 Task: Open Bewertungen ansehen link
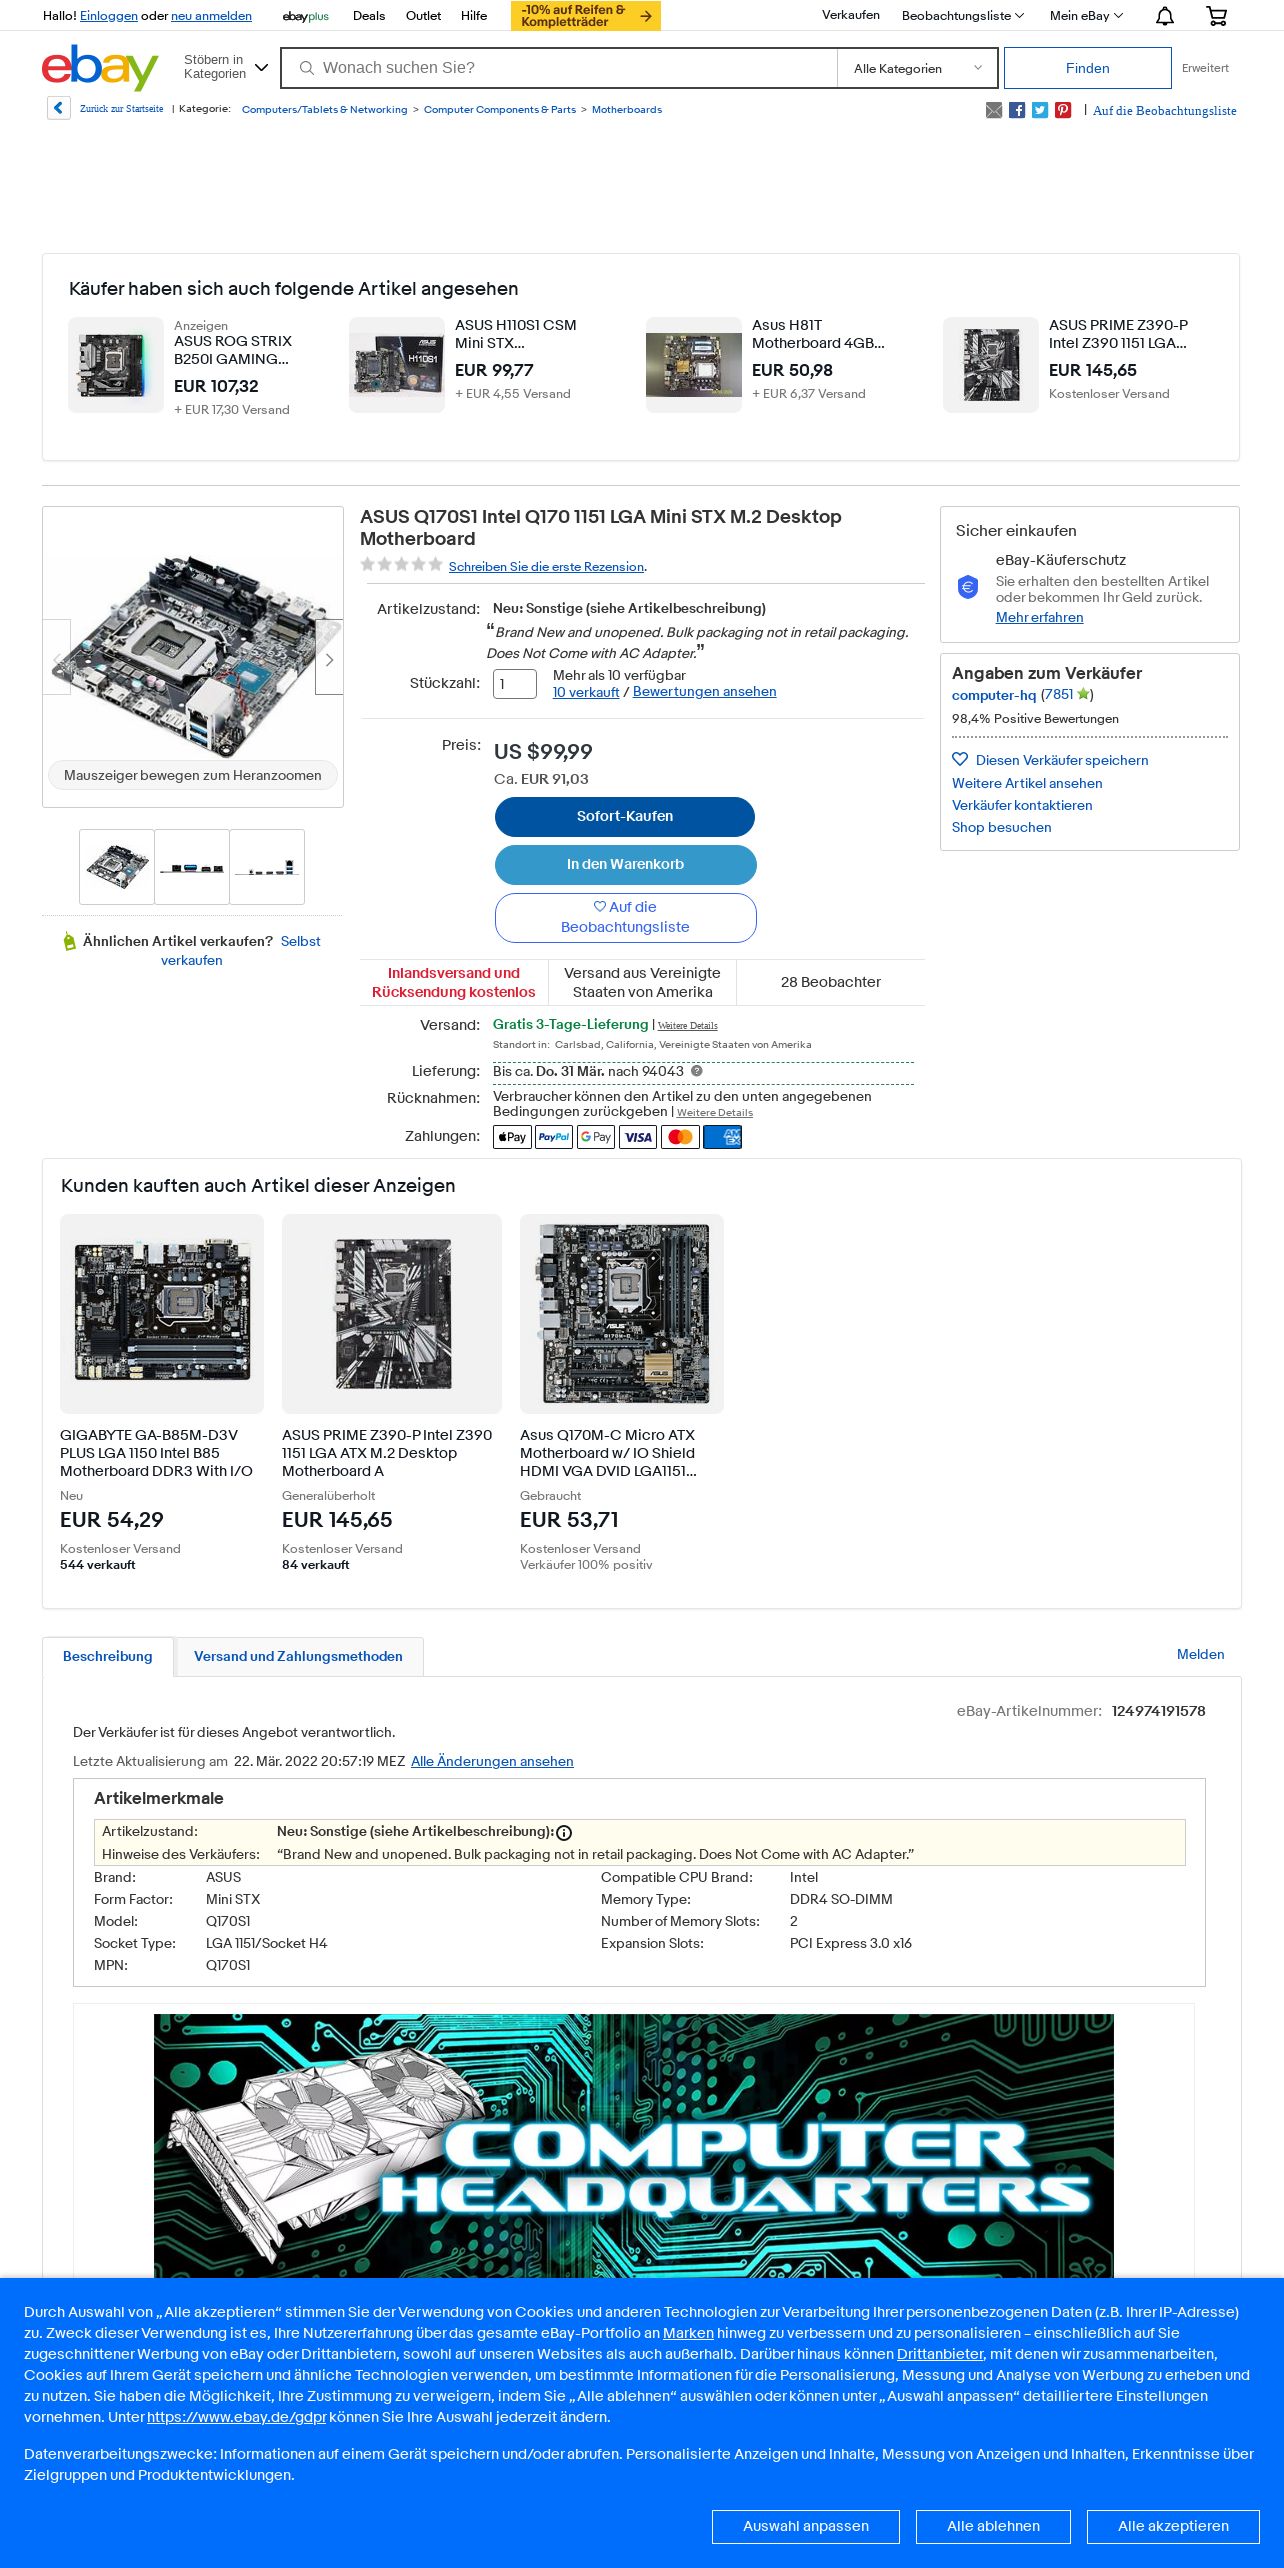pyautogui.click(x=704, y=692)
